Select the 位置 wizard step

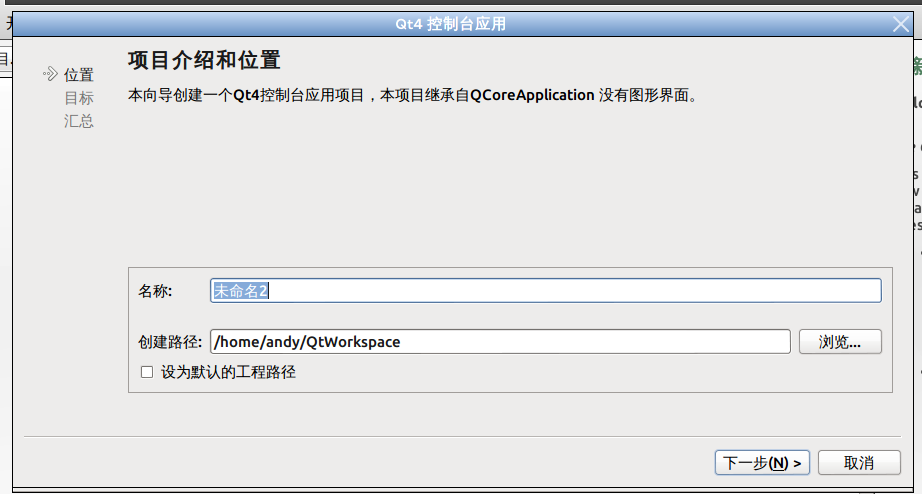pyautogui.click(x=79, y=75)
